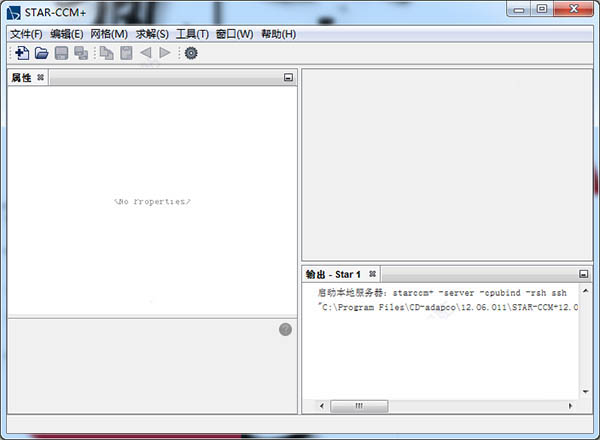This screenshot has height=440, width=600.
Task: Open the 帮助(H) menu
Action: coord(279,34)
